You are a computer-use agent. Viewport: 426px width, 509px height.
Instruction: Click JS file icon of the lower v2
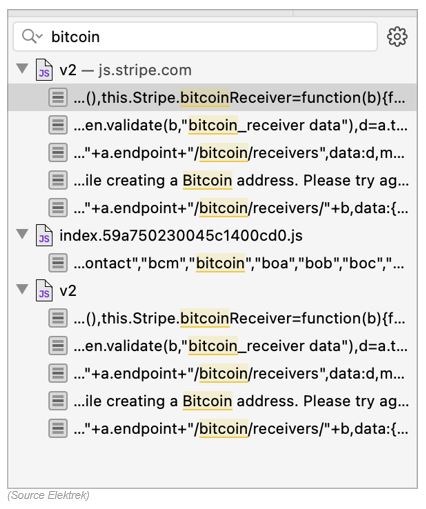(44, 291)
